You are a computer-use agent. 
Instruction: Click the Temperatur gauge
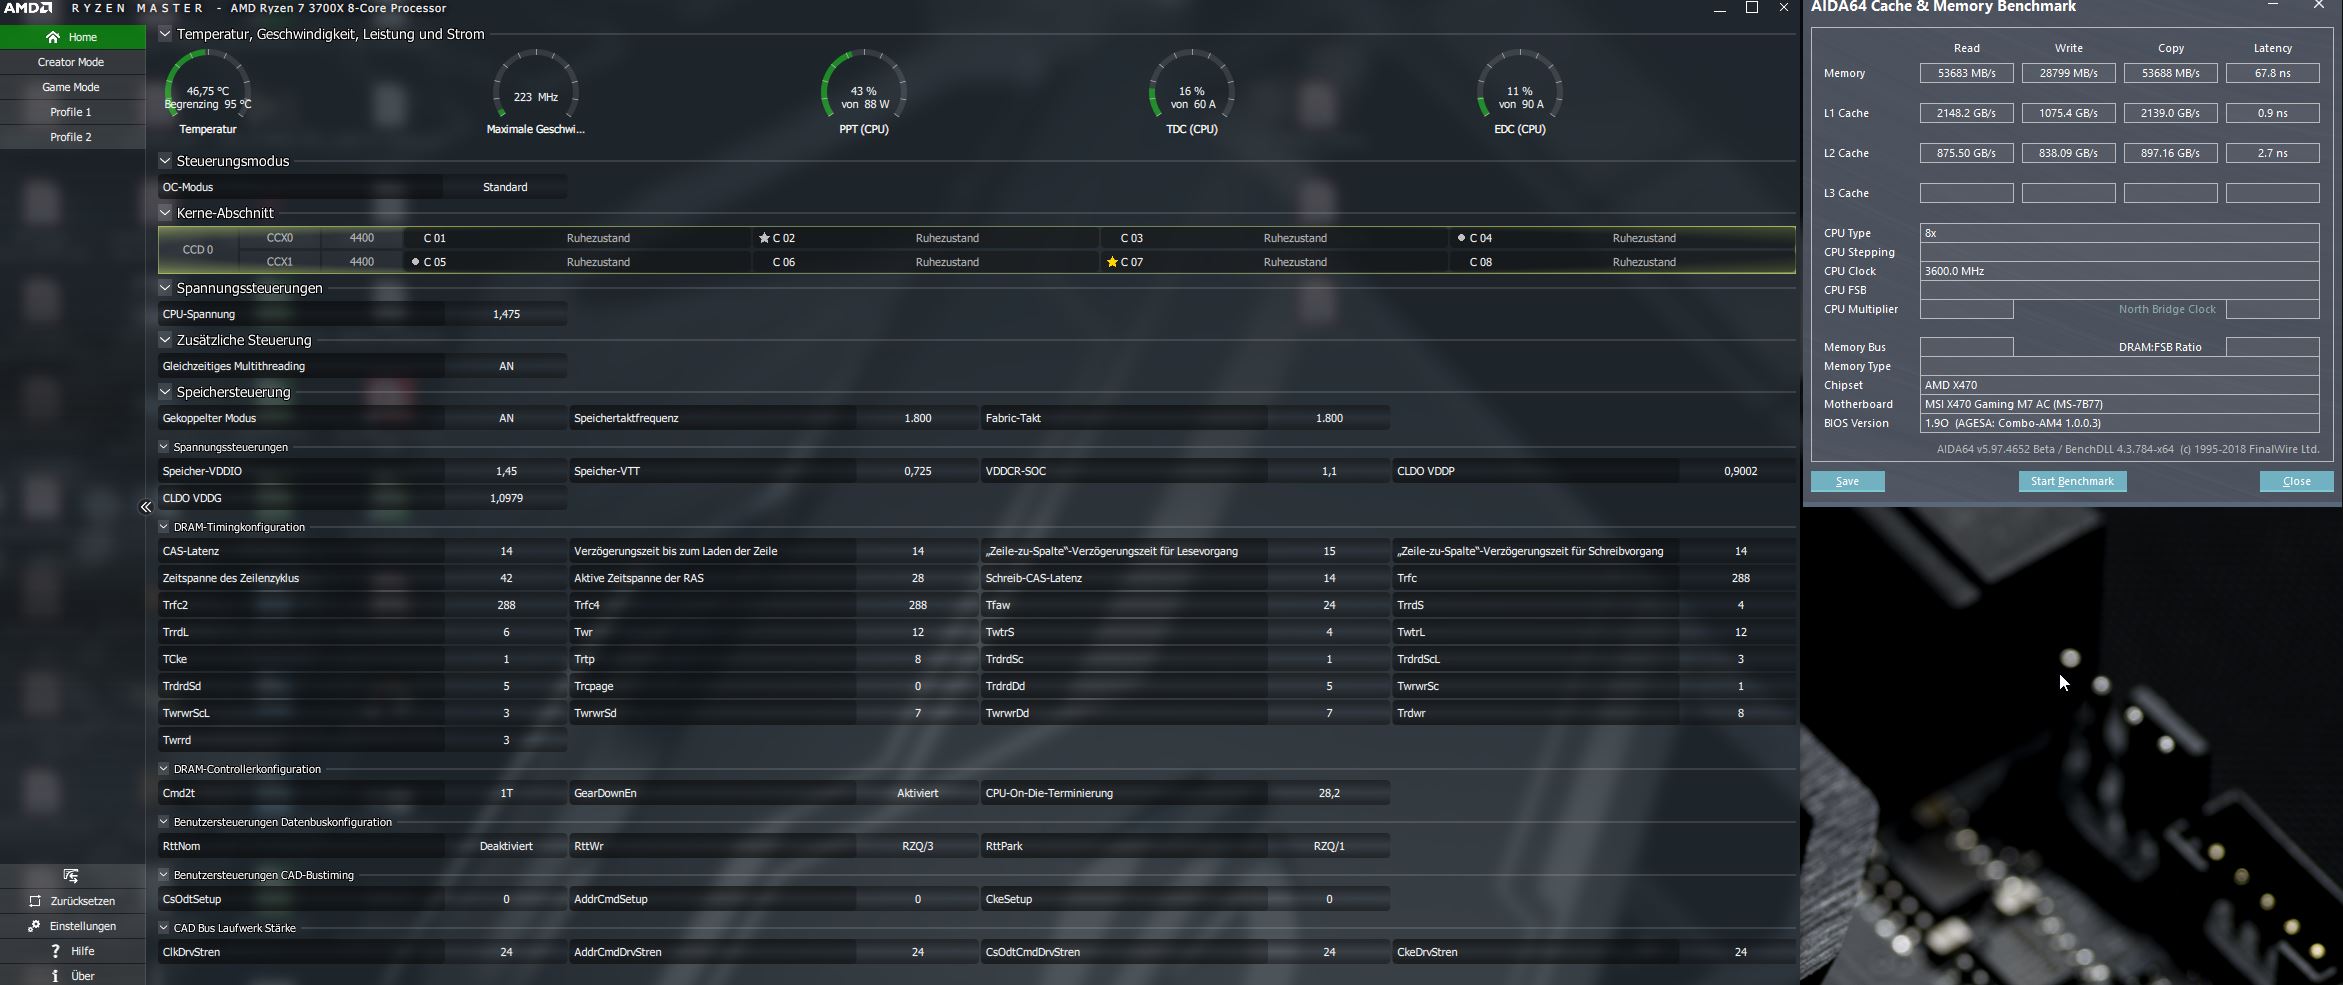208,92
